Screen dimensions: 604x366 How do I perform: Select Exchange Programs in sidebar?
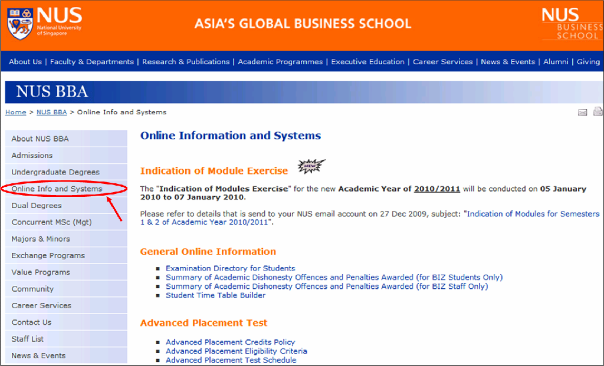tap(66, 255)
